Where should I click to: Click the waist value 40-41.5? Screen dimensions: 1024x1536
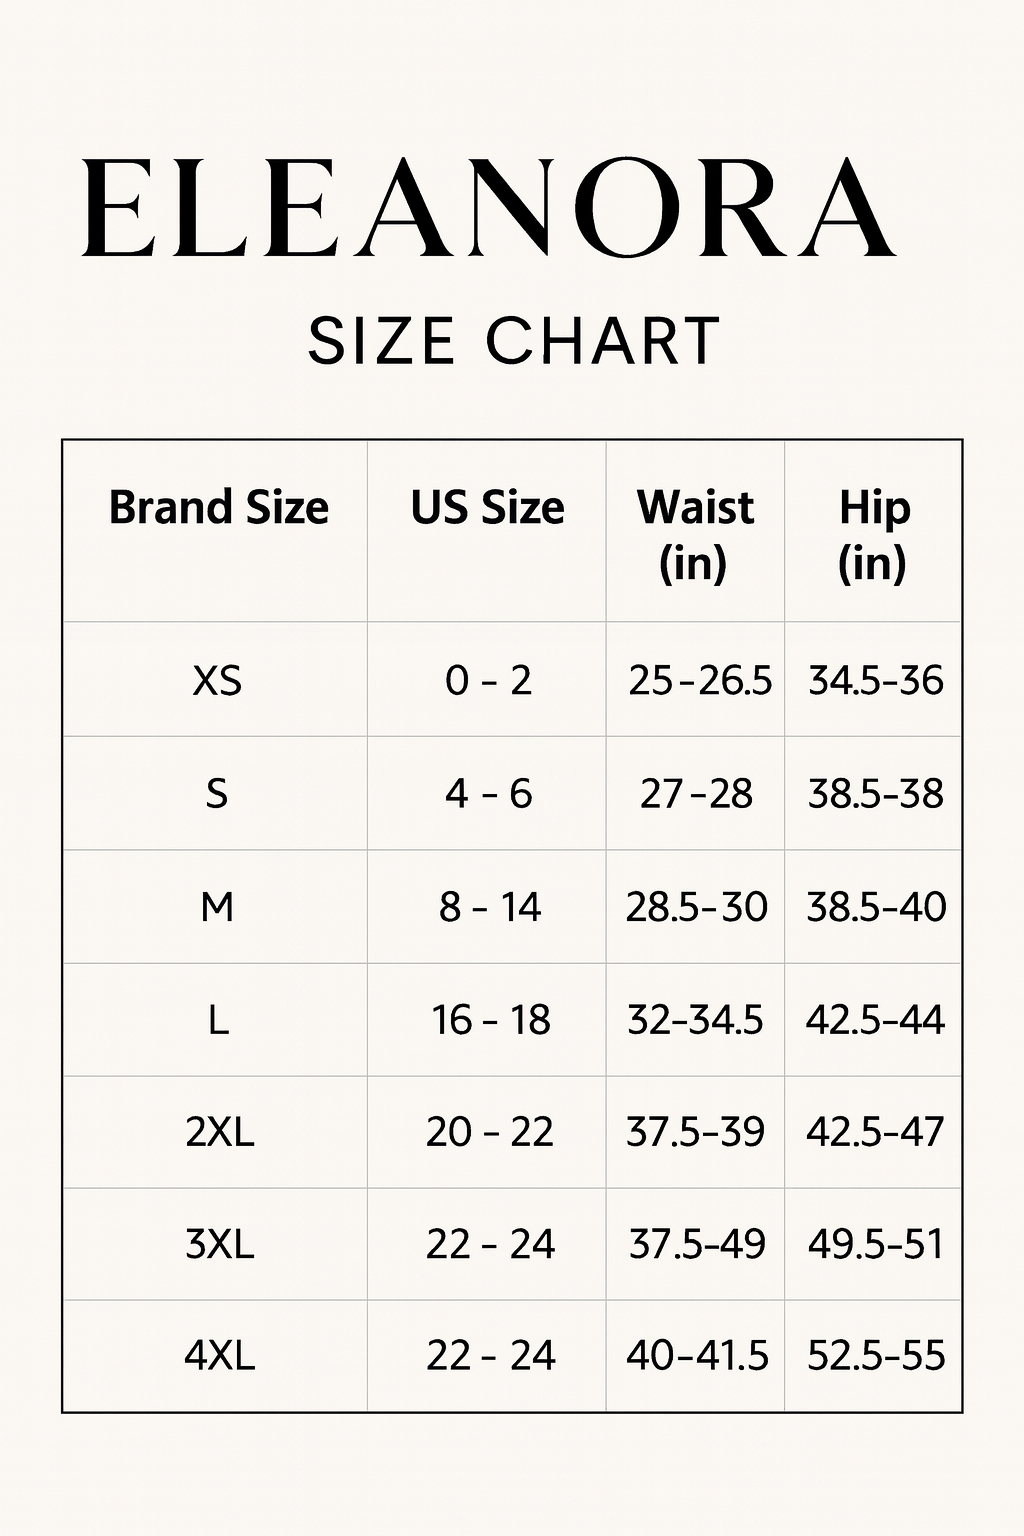(x=697, y=1356)
